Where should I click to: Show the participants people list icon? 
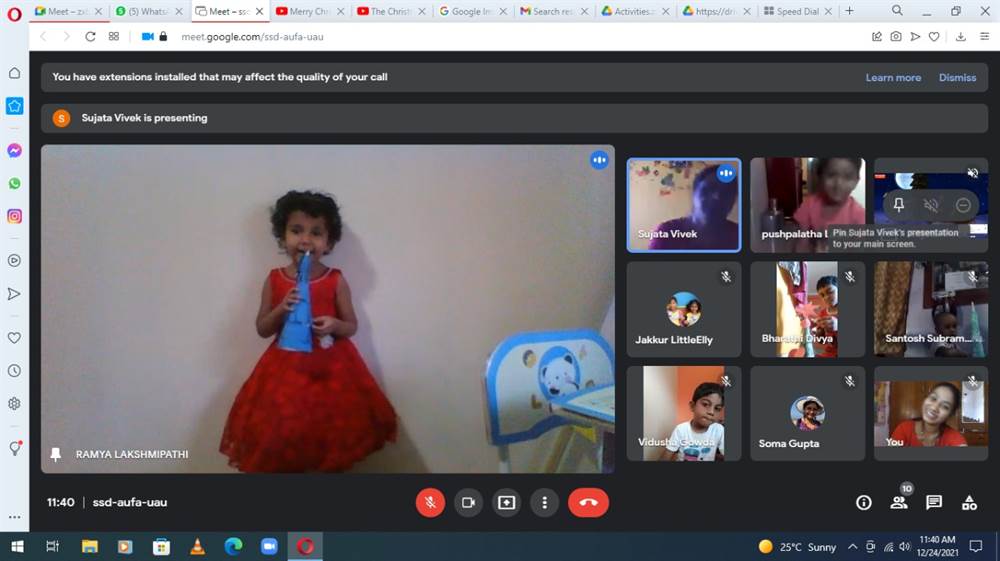click(x=898, y=502)
